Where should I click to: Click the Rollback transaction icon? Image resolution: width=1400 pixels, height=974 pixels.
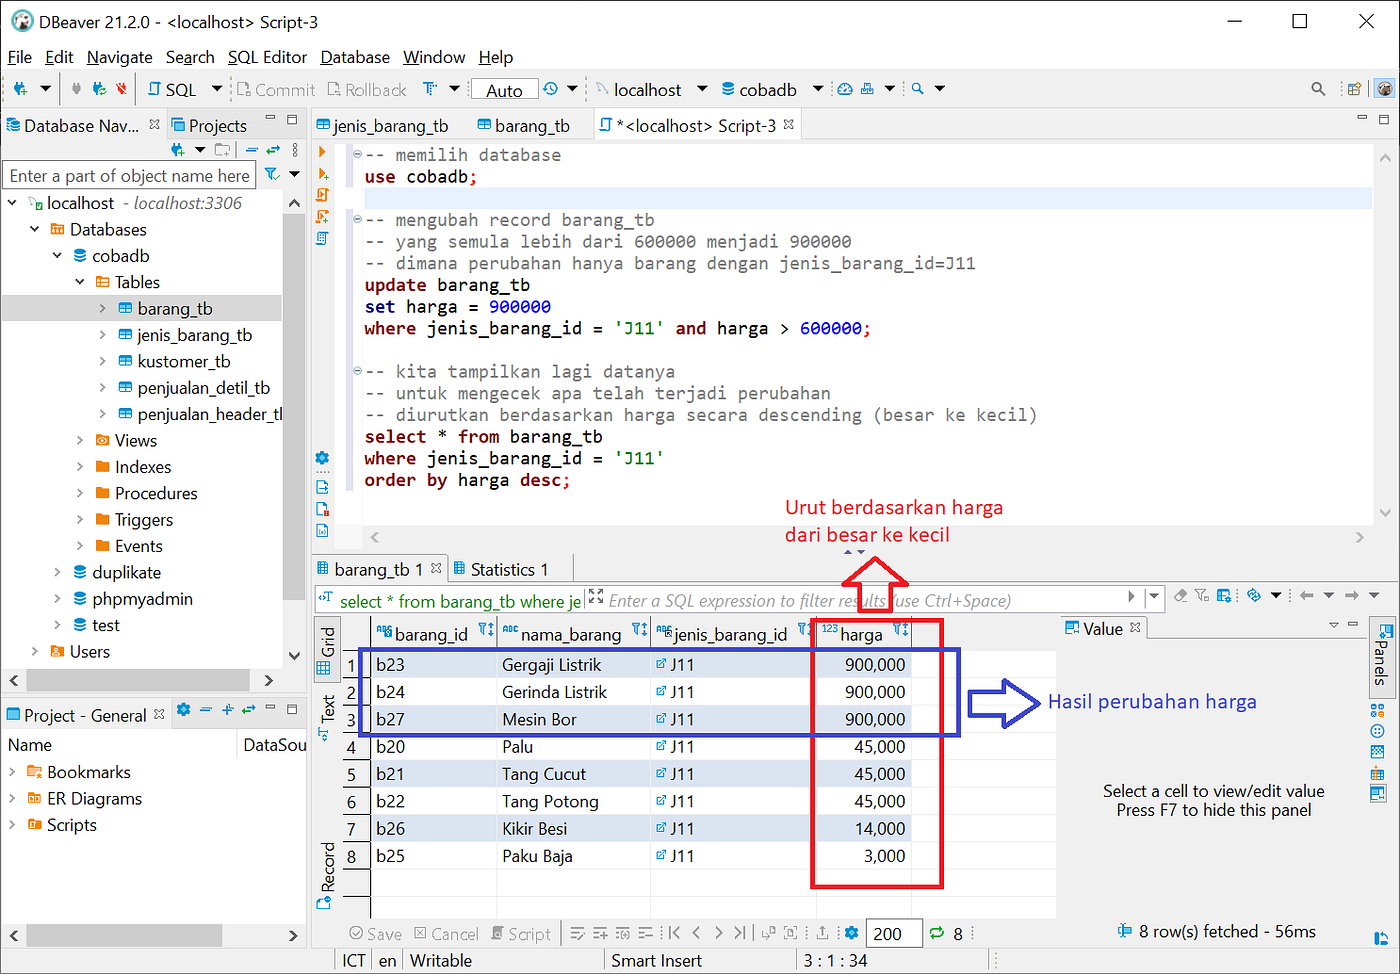coord(366,89)
